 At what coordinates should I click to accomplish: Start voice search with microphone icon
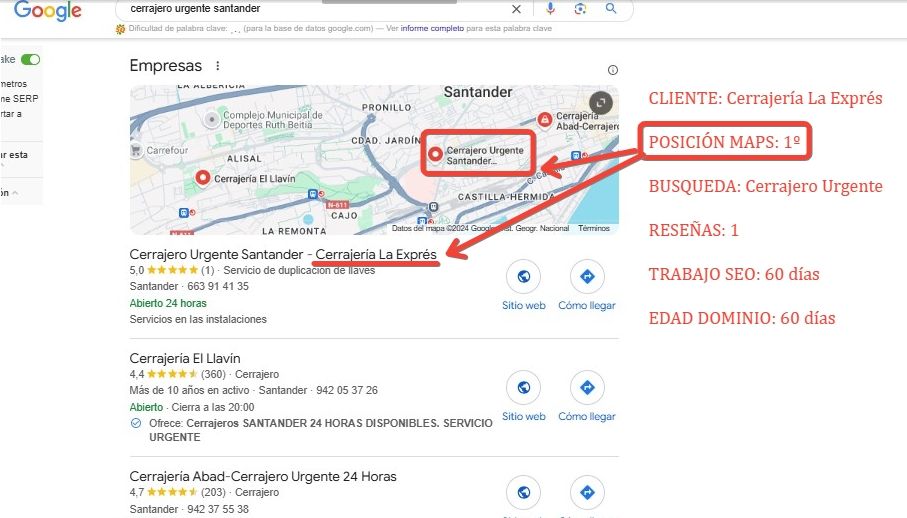point(550,8)
